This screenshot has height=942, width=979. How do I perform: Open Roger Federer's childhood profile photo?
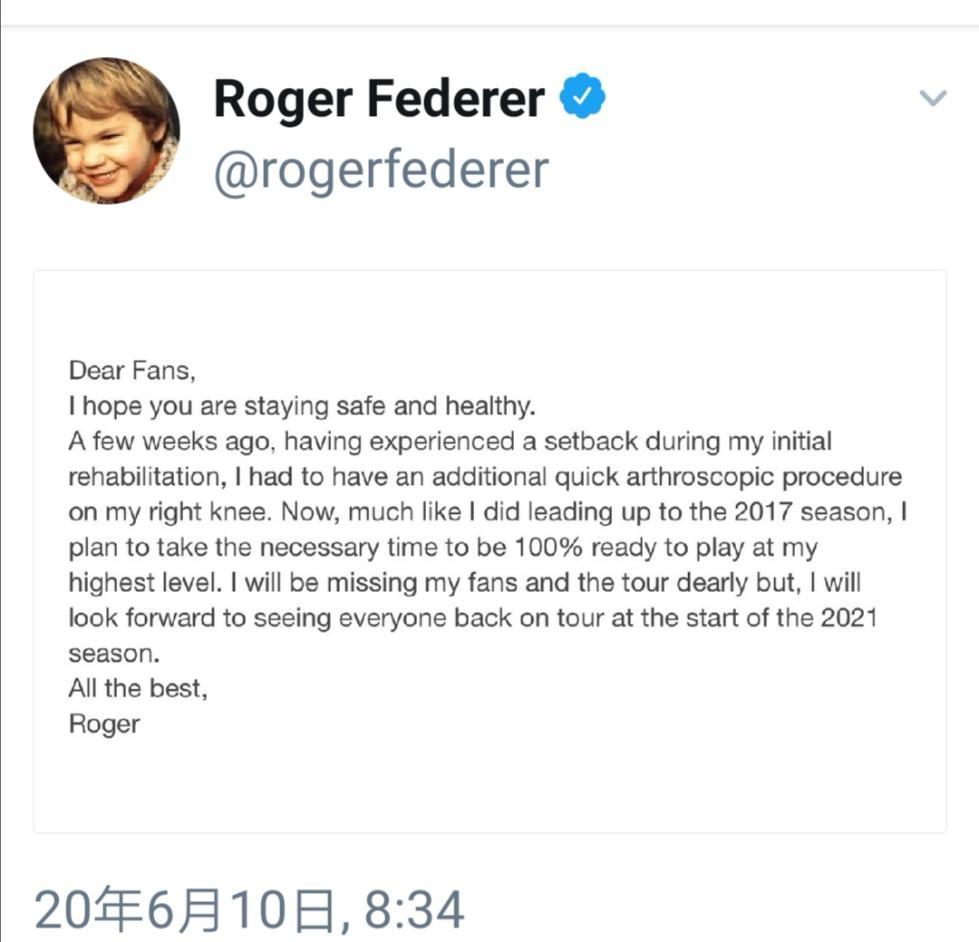click(x=107, y=131)
